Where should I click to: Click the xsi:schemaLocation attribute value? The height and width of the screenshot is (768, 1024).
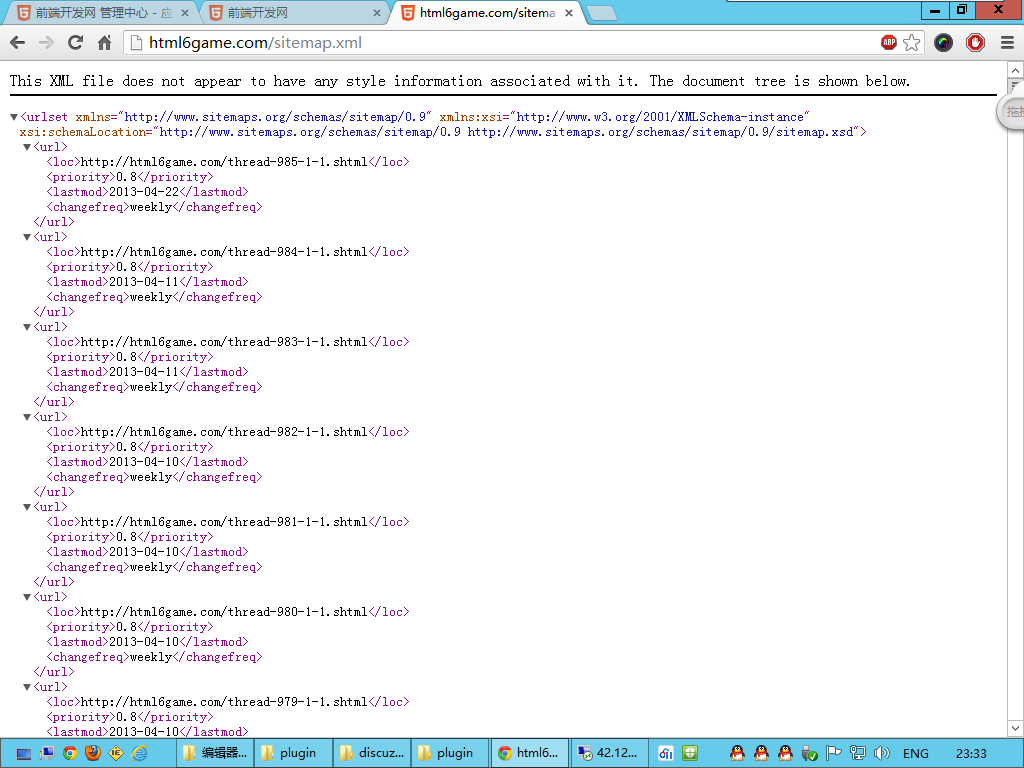506,132
